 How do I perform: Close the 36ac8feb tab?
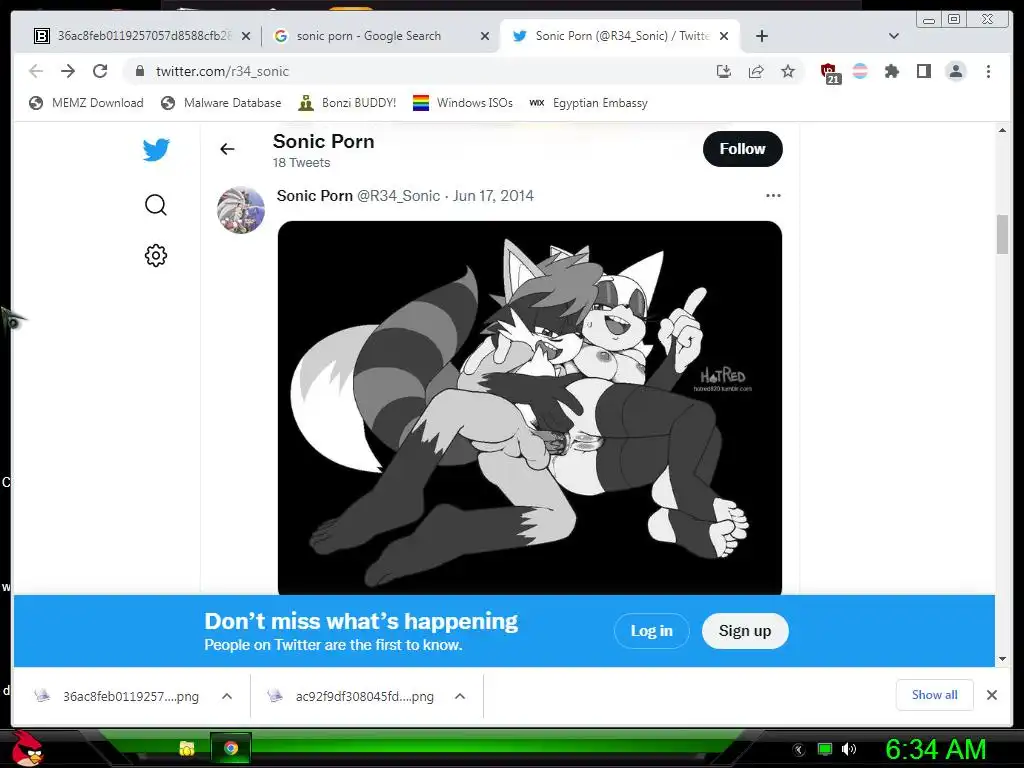pos(246,36)
